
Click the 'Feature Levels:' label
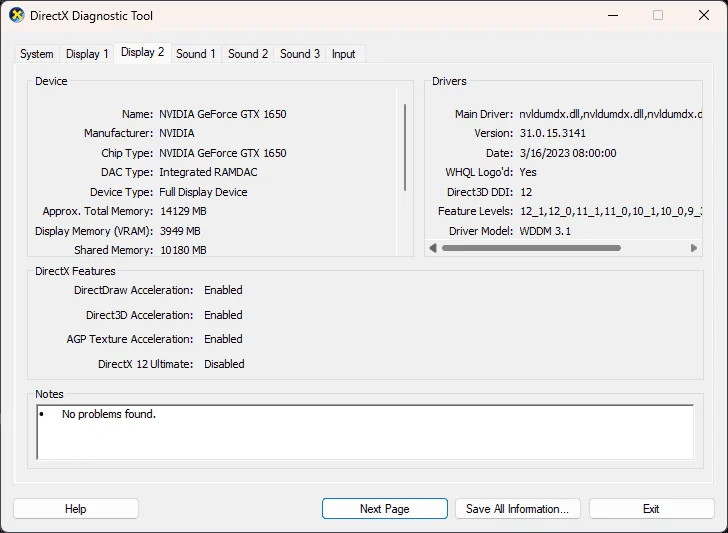475,211
